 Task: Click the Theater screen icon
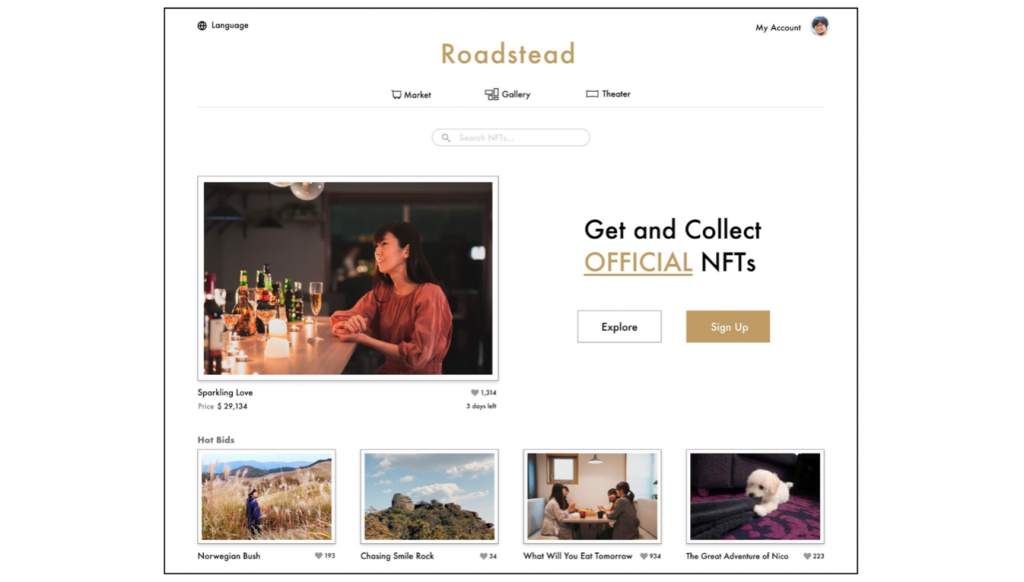click(x=592, y=94)
